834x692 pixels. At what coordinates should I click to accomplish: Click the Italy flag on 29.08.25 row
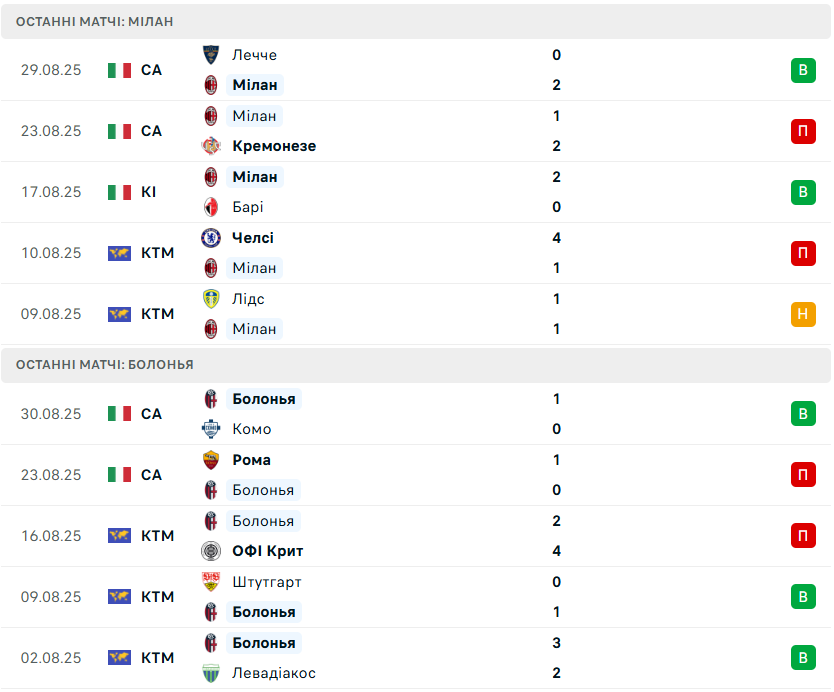[120, 70]
